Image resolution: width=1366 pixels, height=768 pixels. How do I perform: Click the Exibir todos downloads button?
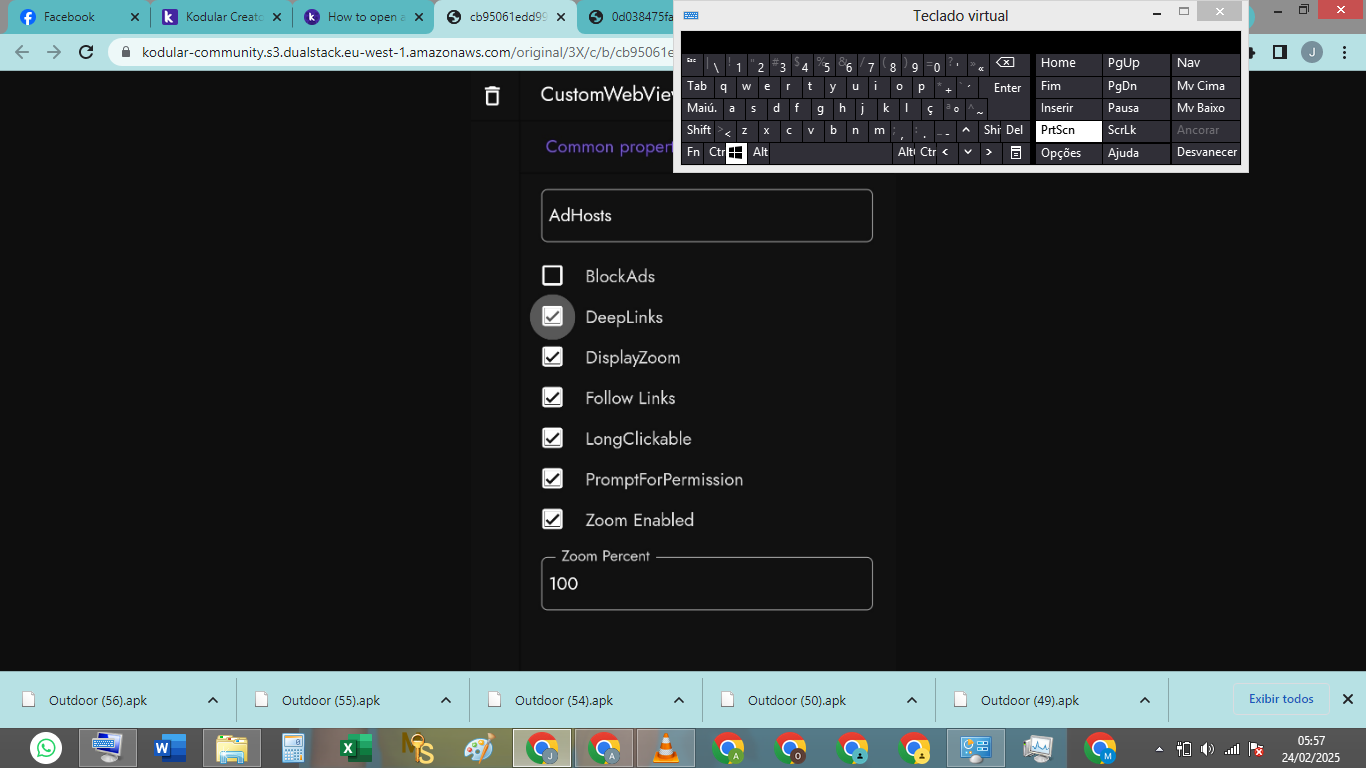pos(1281,699)
